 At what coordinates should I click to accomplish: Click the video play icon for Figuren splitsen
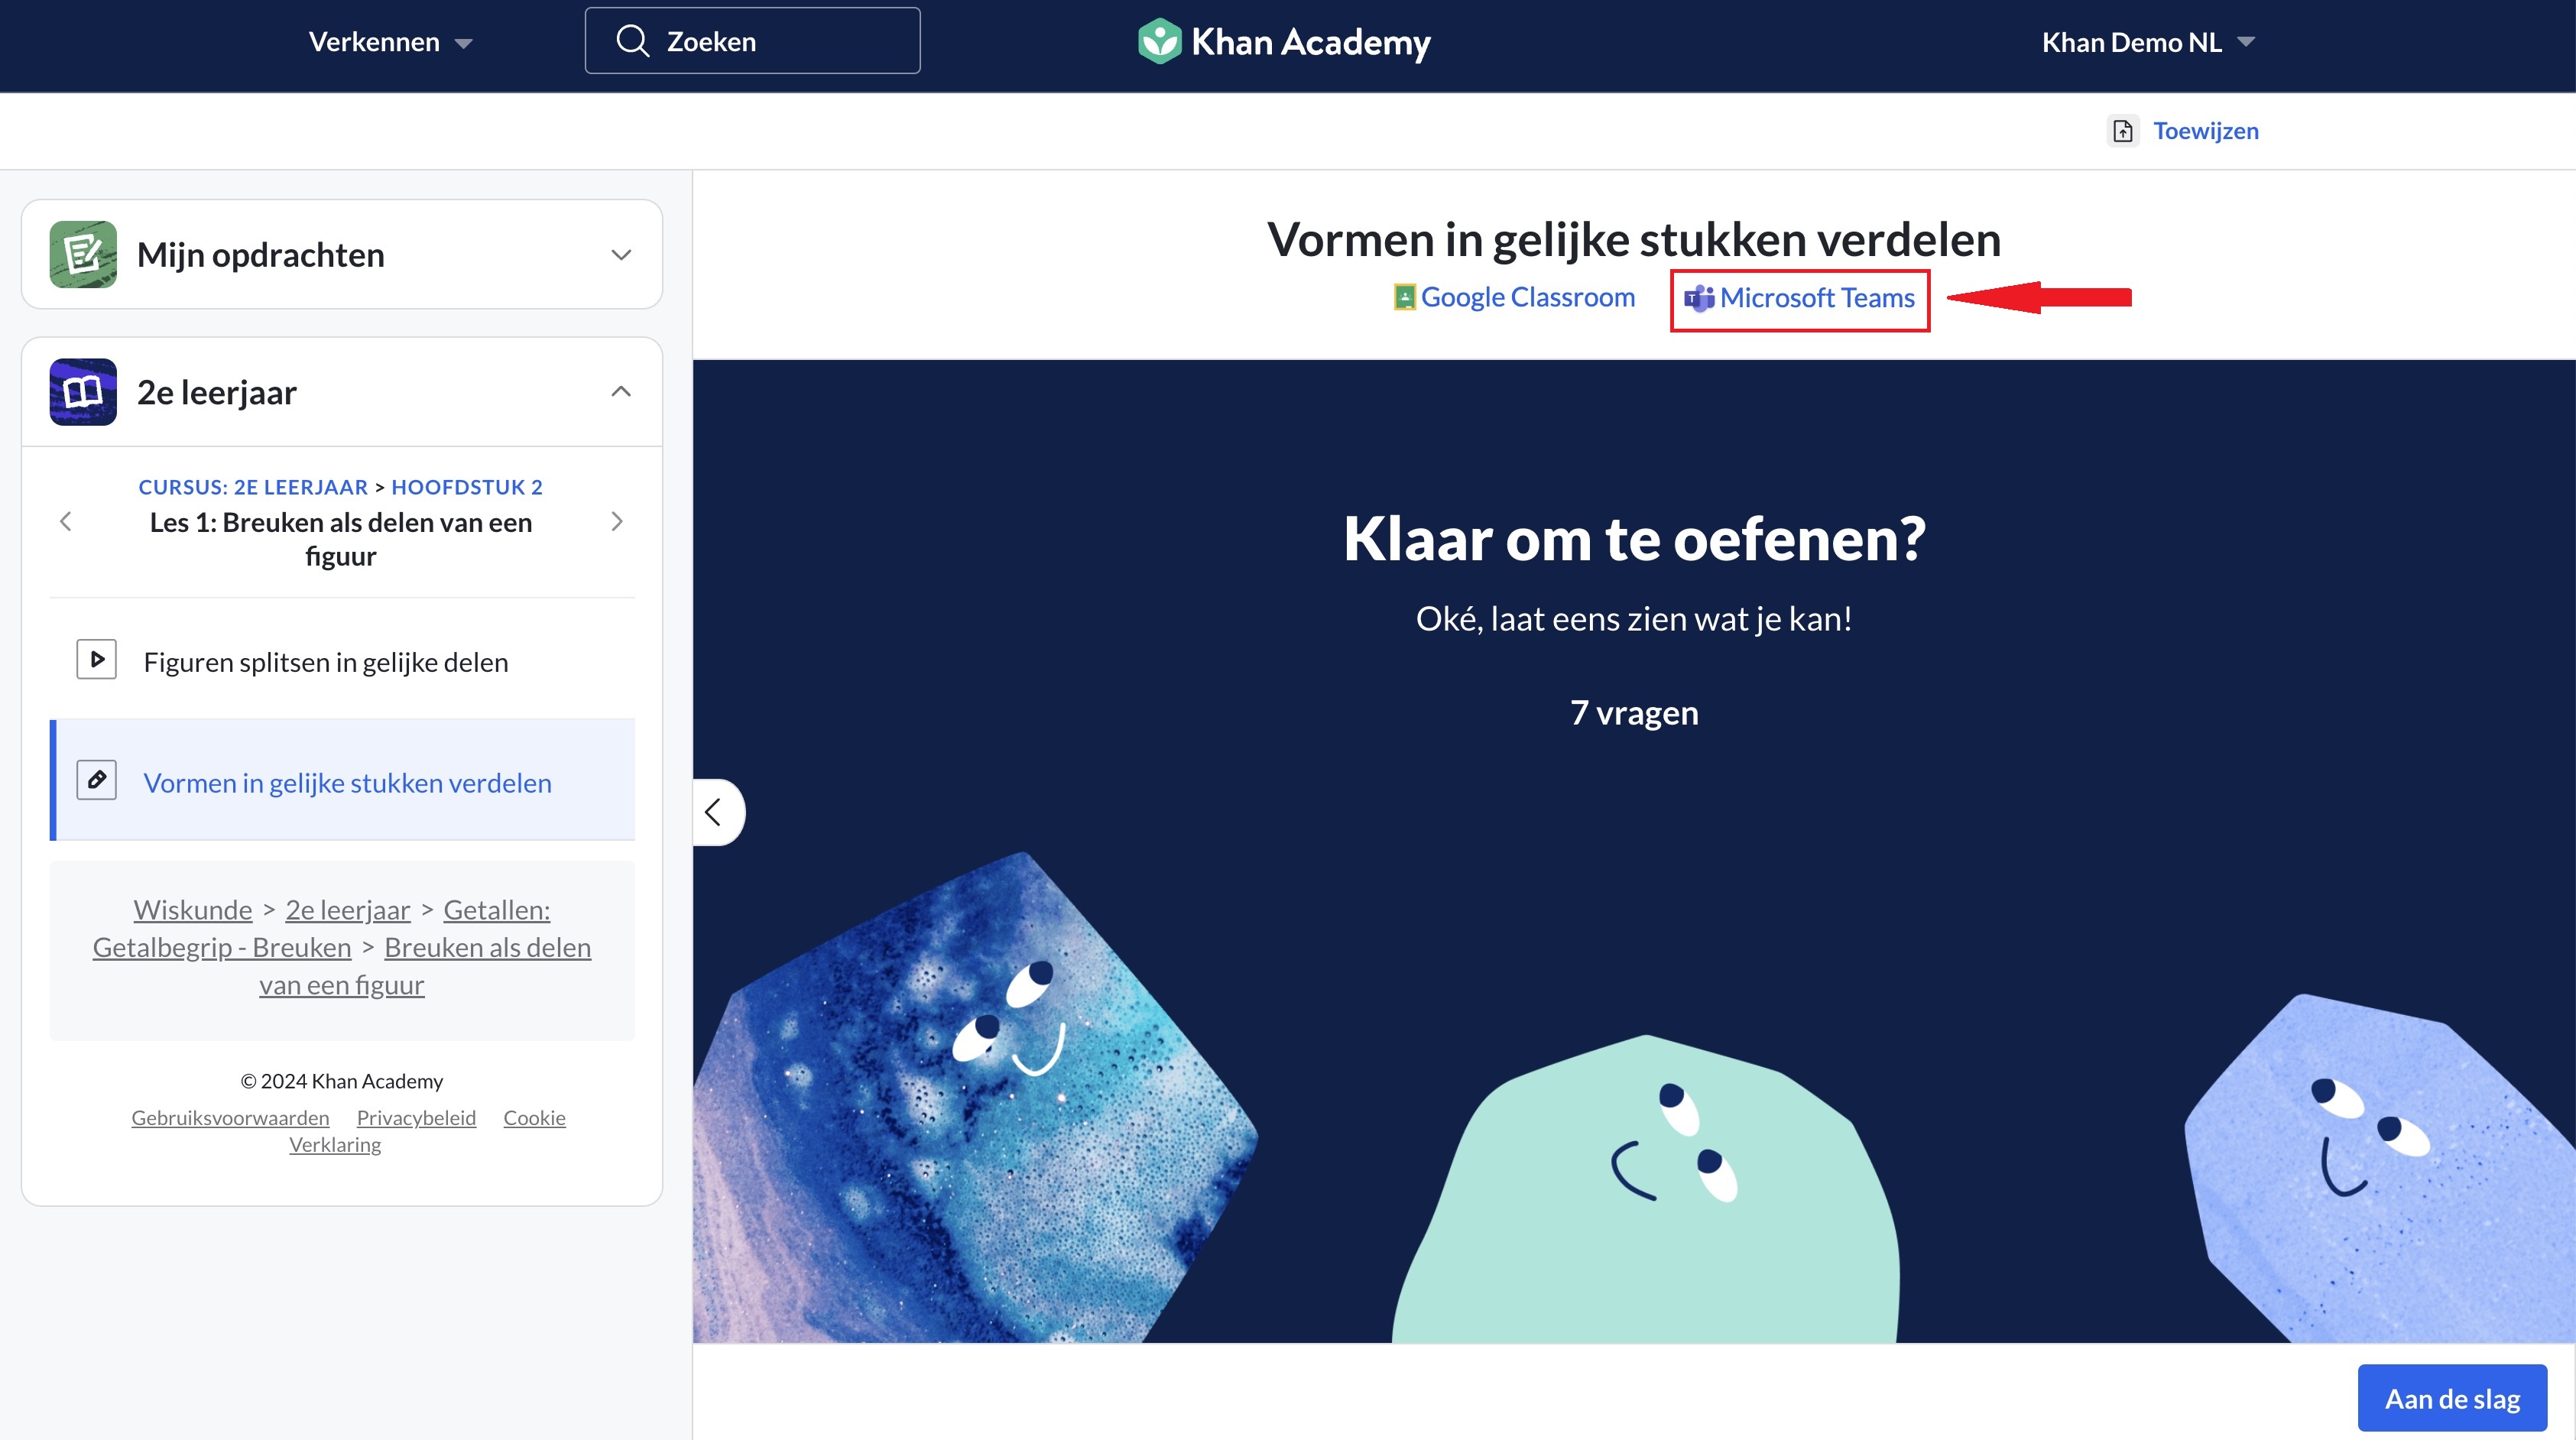tap(97, 660)
